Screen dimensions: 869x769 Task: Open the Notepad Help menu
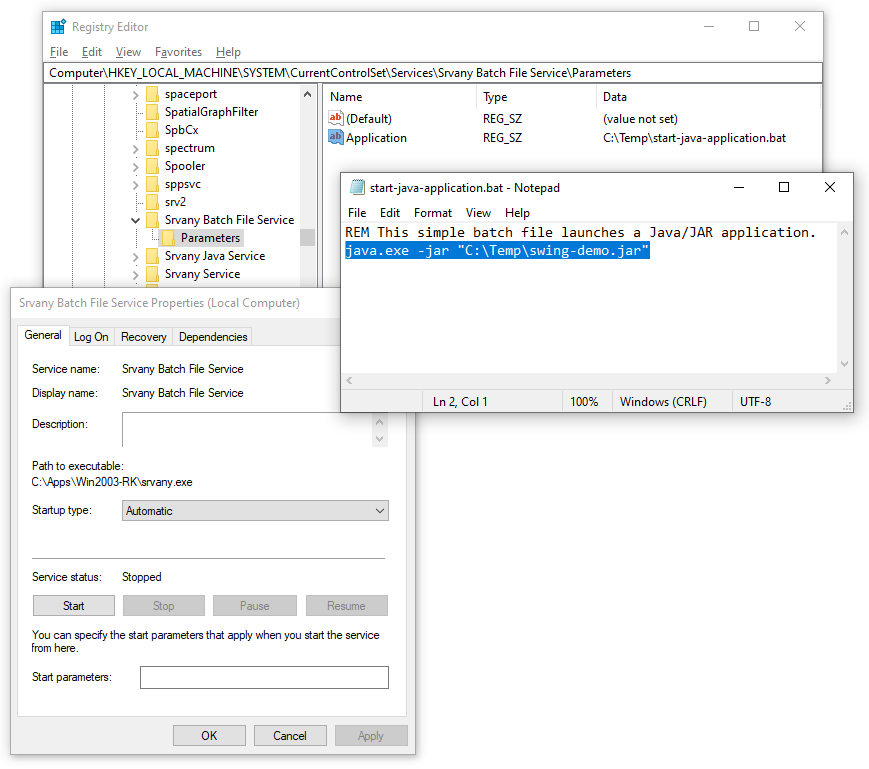click(517, 213)
